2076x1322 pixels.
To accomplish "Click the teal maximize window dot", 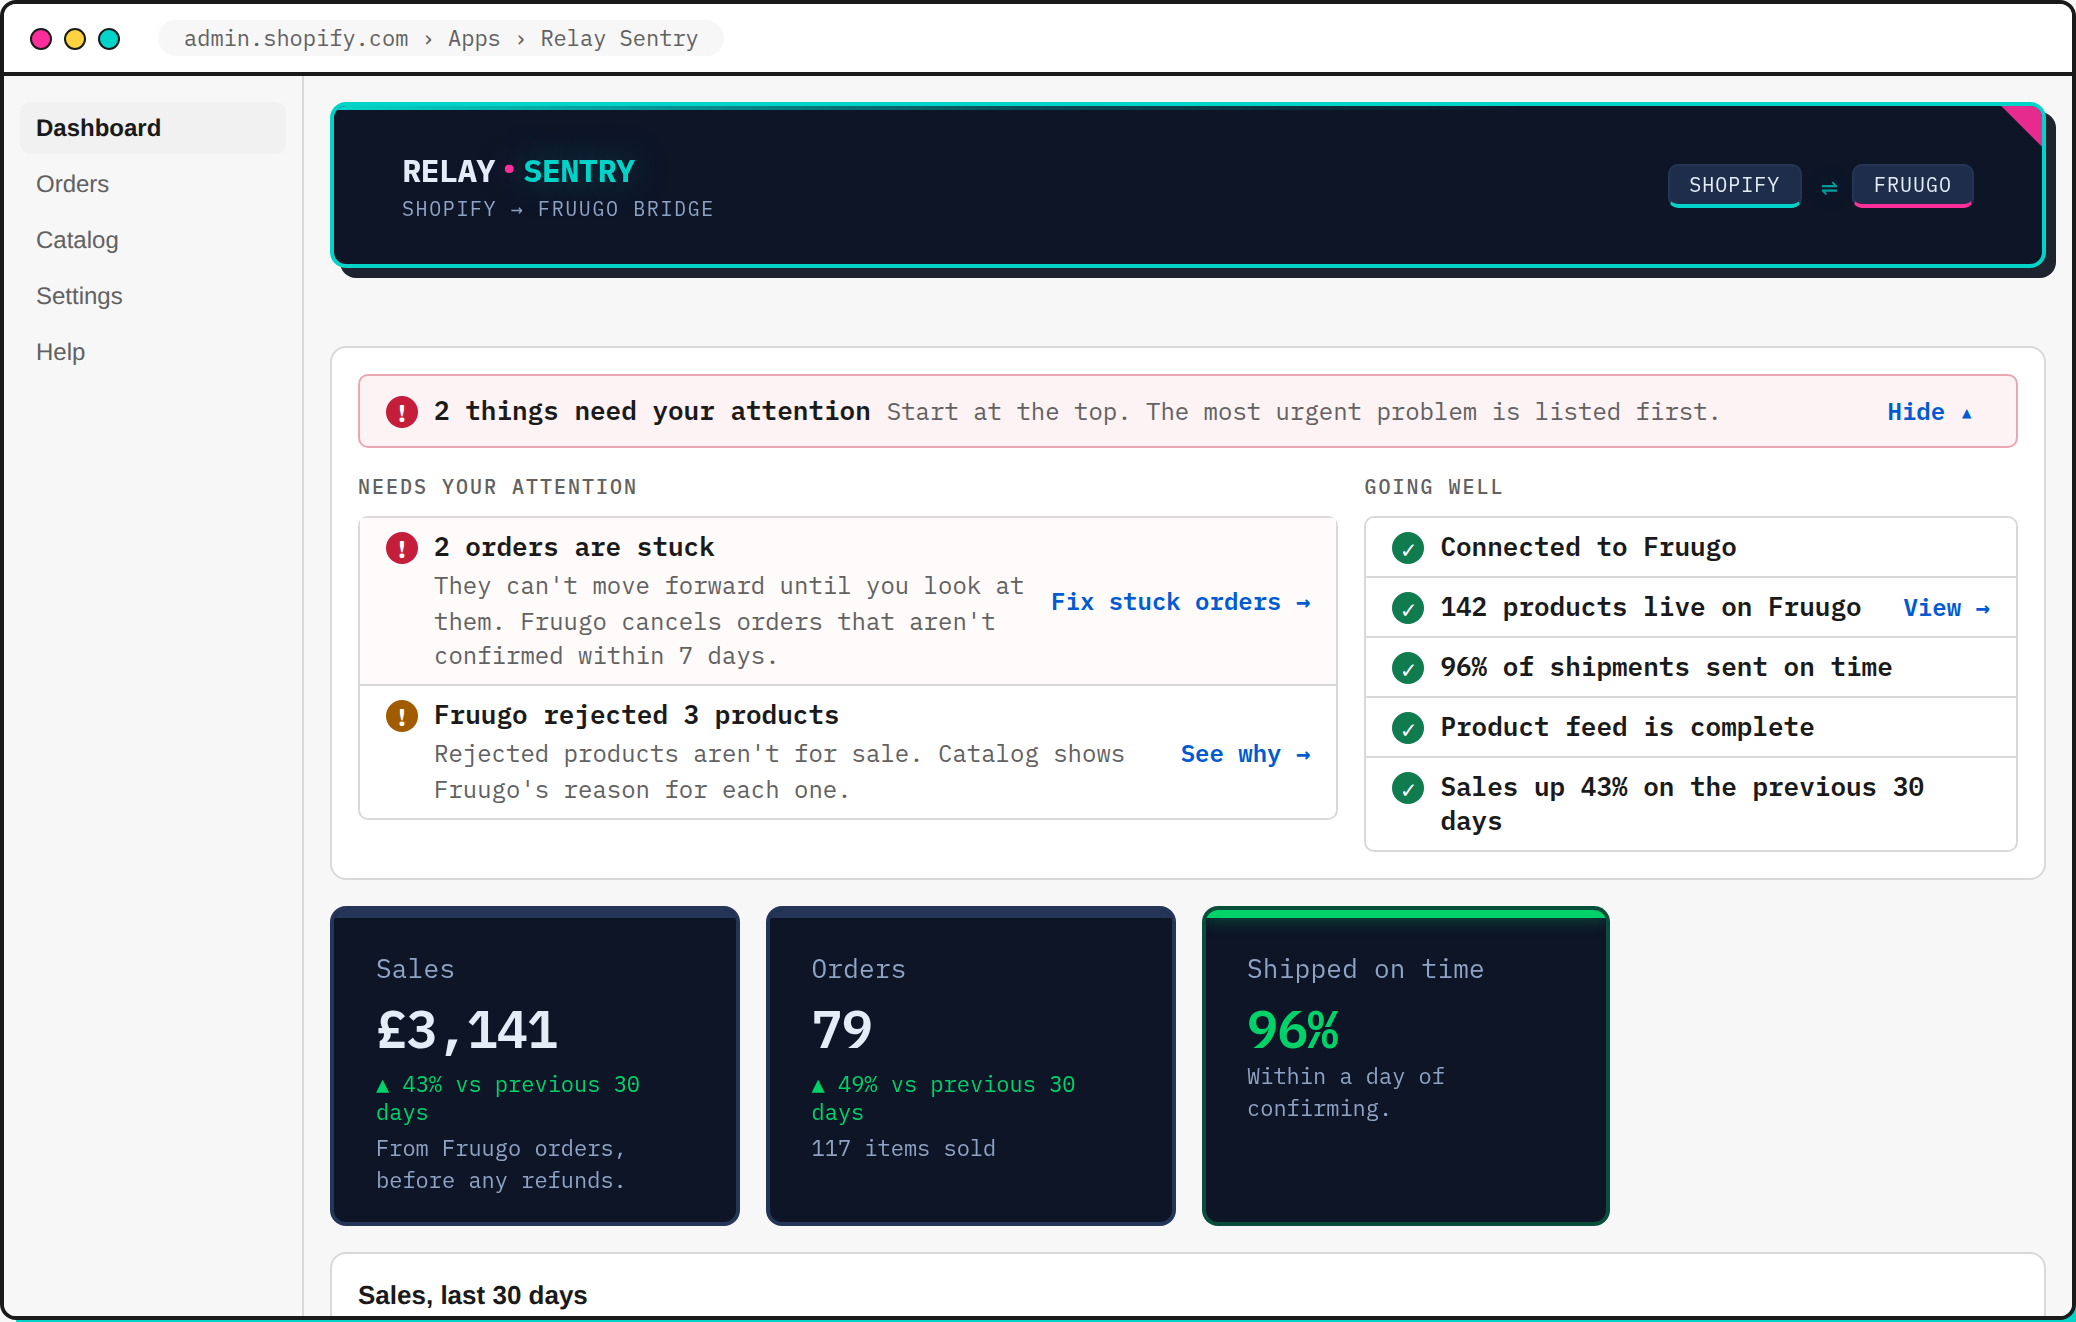I will point(109,39).
